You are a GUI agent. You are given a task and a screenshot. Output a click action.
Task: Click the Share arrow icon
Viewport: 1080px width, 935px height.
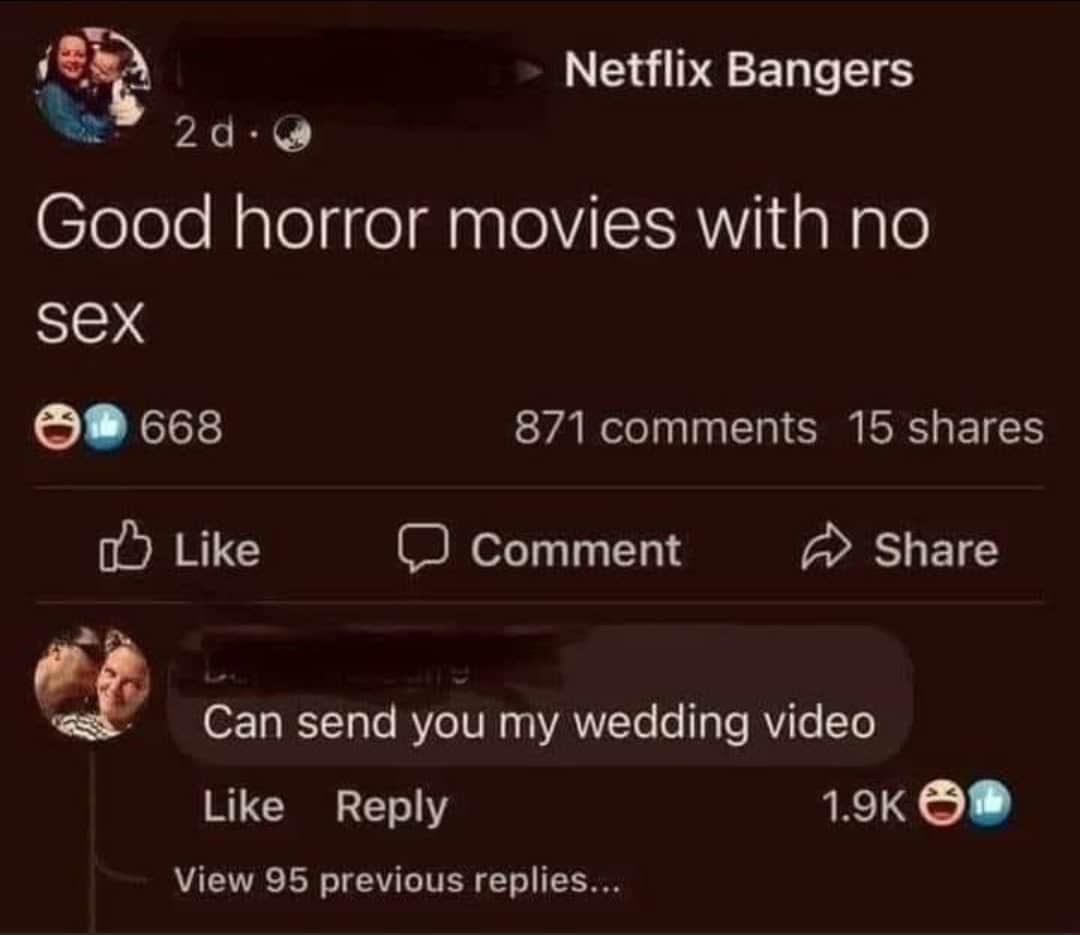pos(826,548)
